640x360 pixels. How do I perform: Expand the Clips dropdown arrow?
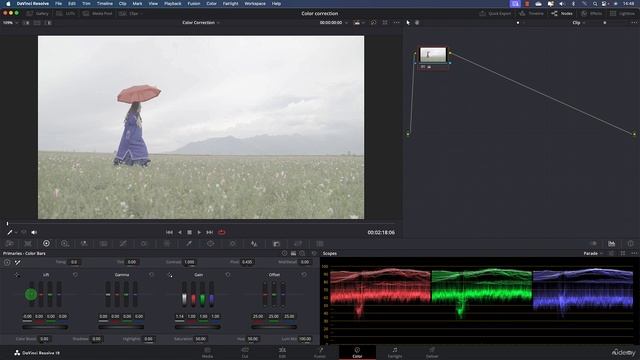tap(141, 13)
